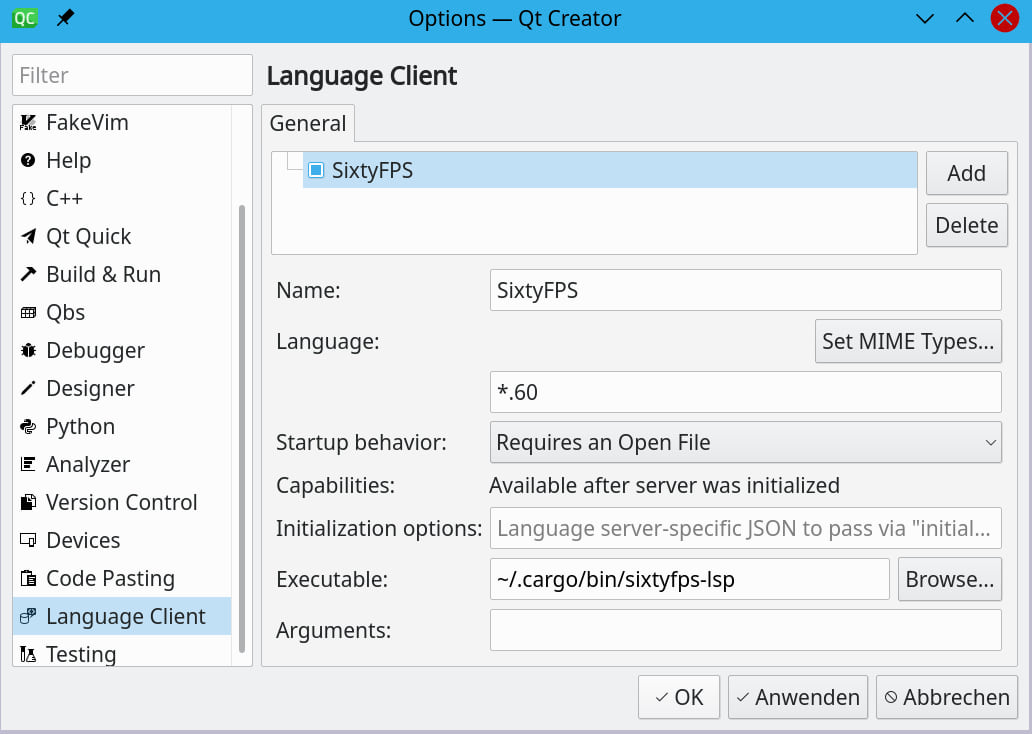1032x734 pixels.
Task: Click the Delete server button
Action: tap(966, 225)
